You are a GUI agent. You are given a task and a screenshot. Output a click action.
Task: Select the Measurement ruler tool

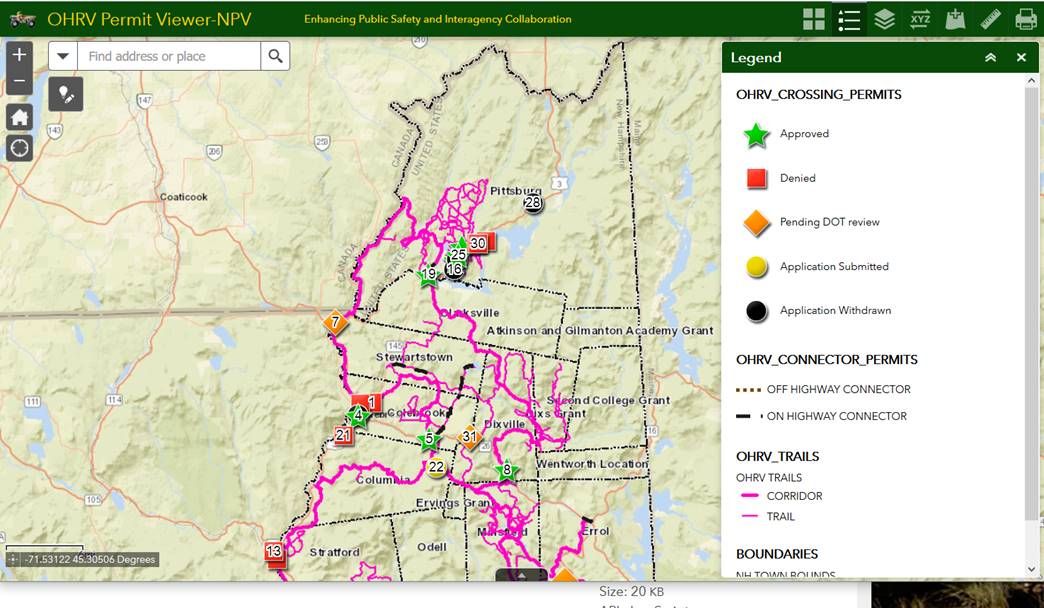(990, 19)
